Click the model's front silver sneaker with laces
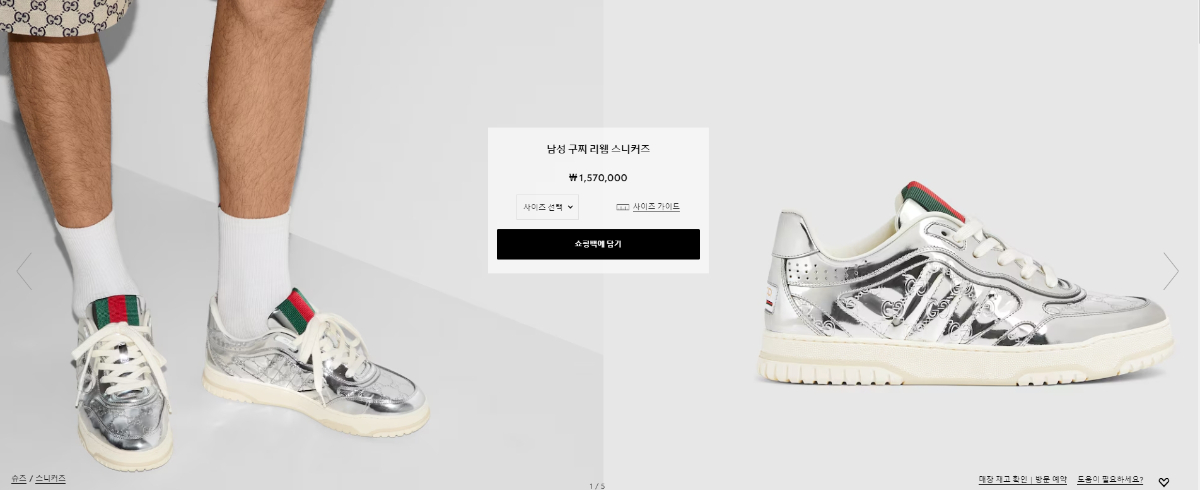The image size is (1200, 490). 121,382
